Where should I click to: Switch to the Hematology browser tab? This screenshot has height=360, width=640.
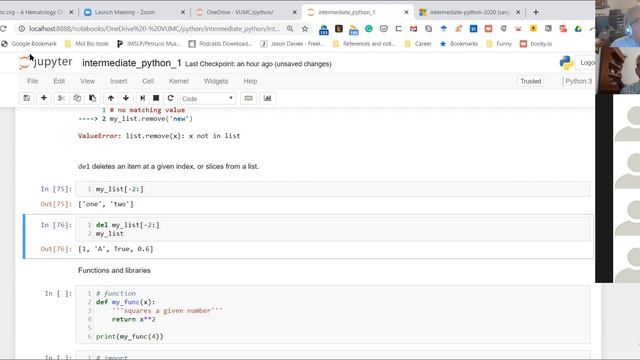point(32,12)
